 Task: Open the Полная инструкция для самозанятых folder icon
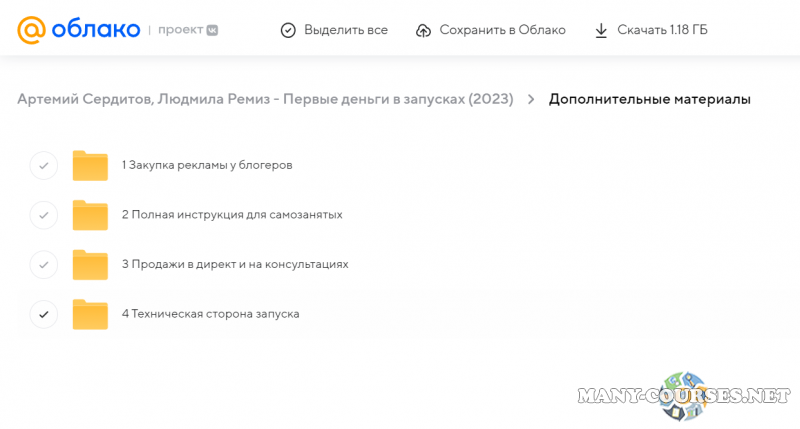point(90,215)
